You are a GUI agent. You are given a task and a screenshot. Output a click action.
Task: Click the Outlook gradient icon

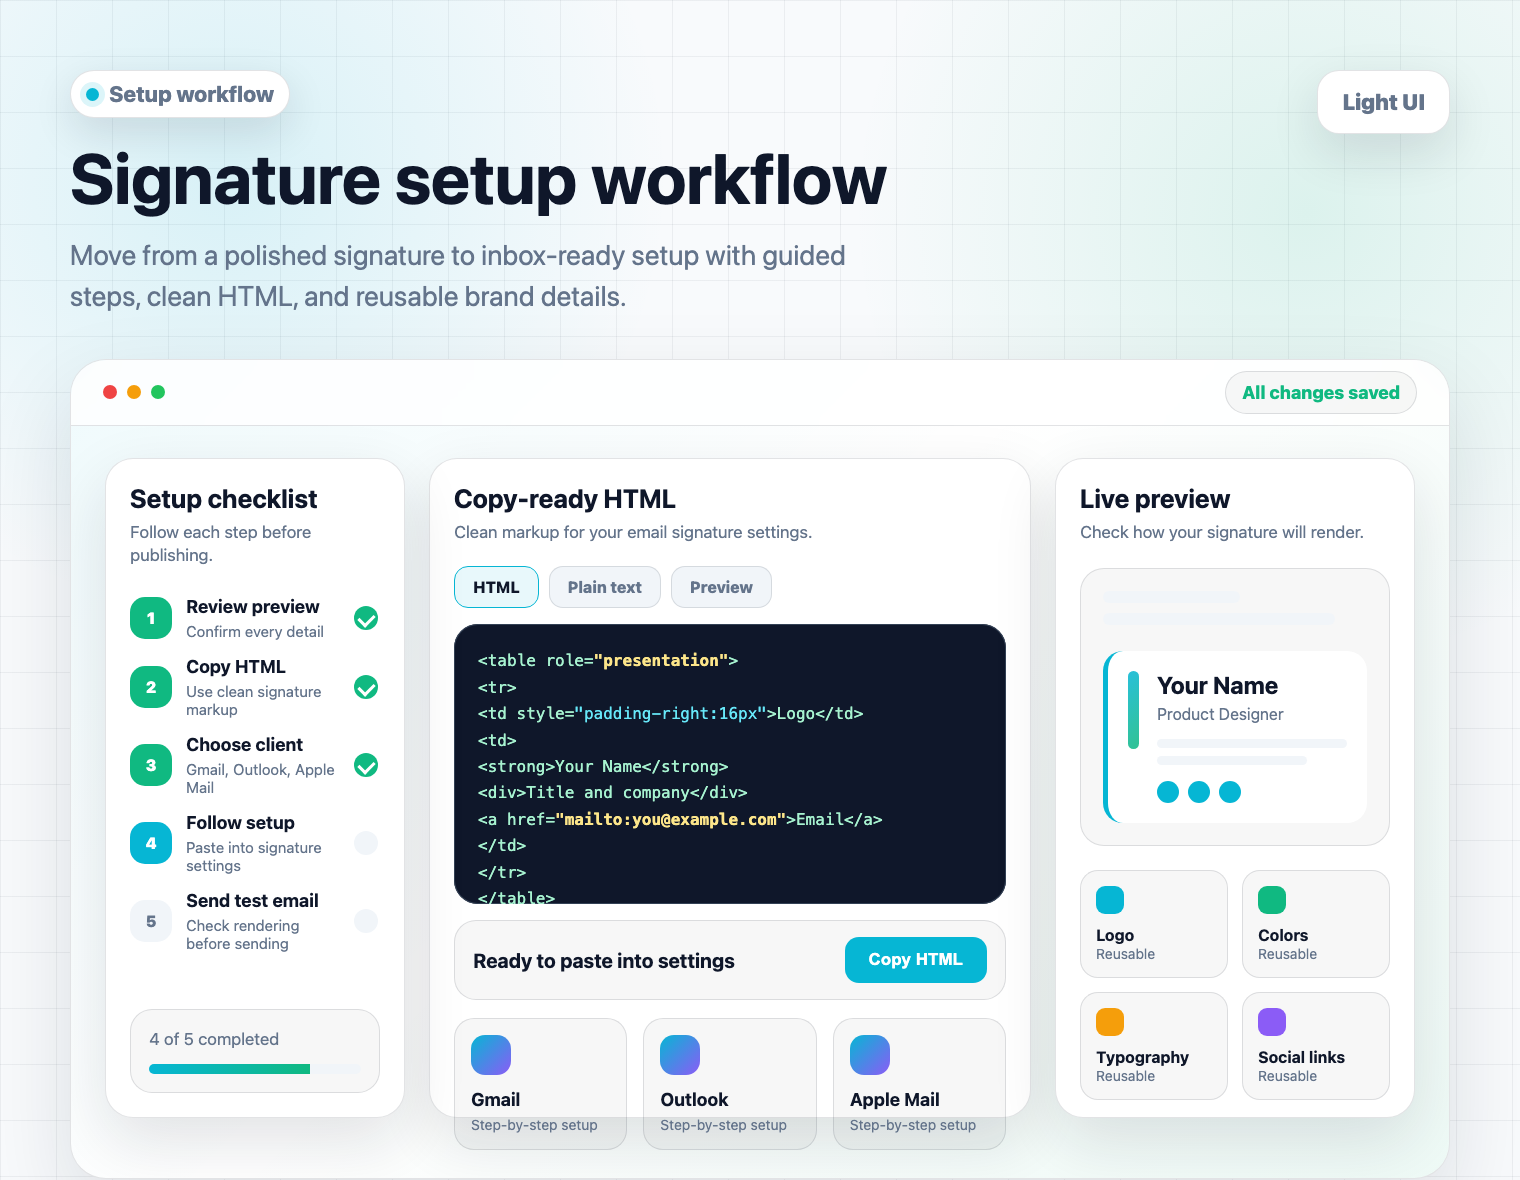click(x=680, y=1055)
